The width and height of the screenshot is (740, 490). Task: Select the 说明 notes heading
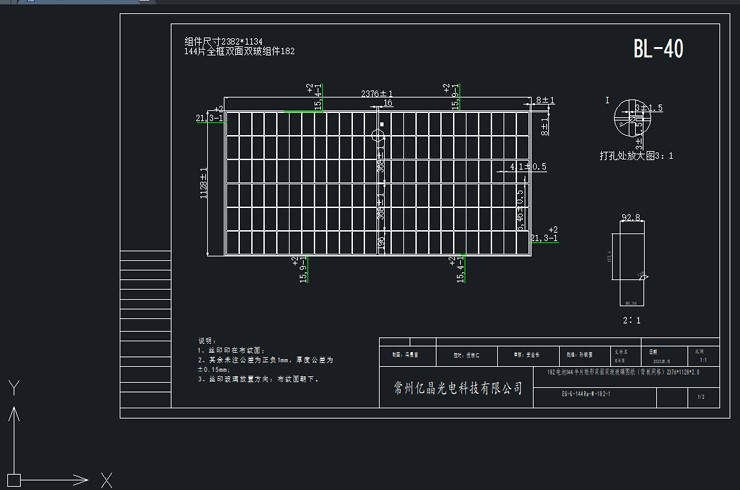coord(206,340)
